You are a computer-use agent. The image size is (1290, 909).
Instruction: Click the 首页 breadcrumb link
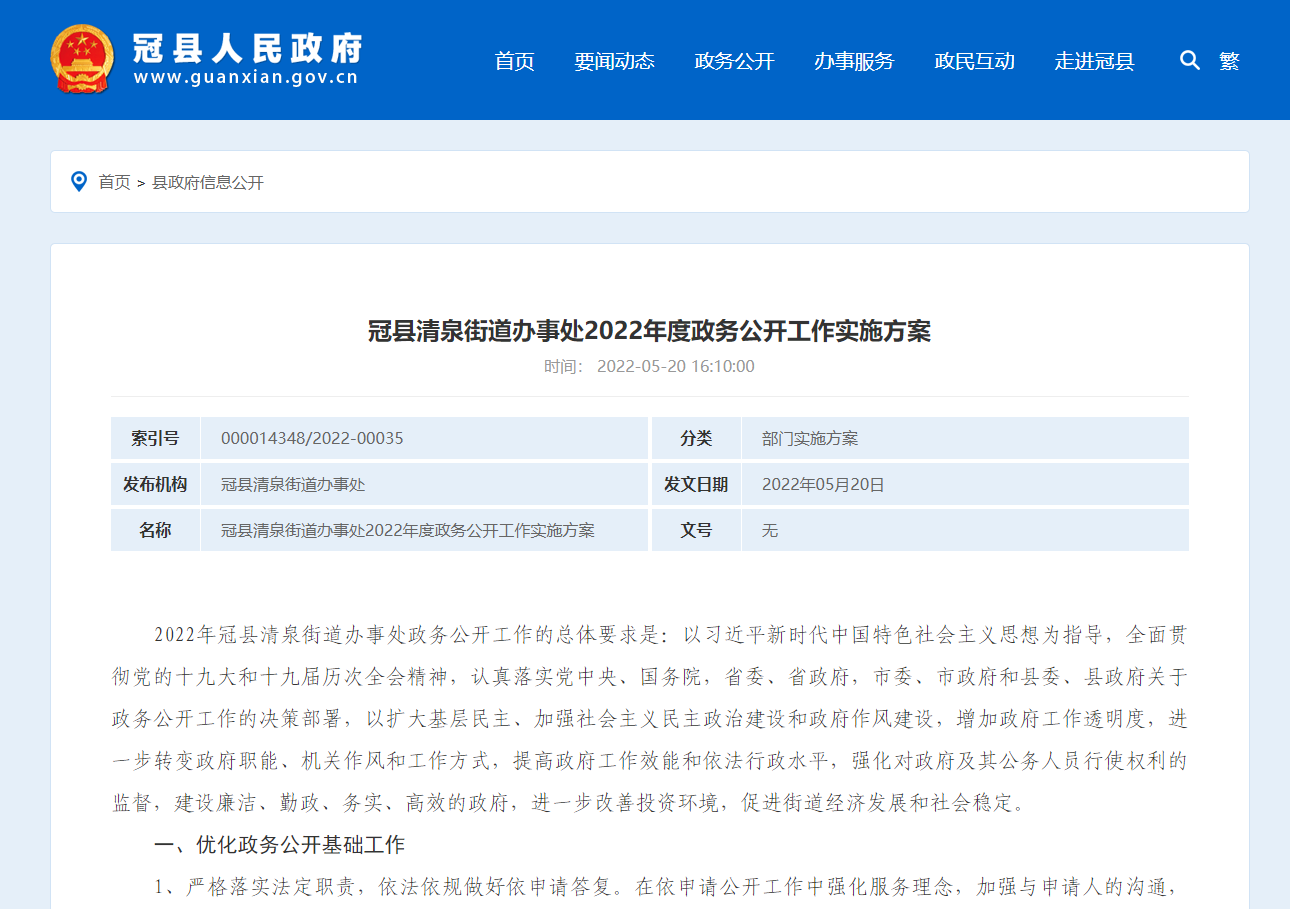pos(114,182)
